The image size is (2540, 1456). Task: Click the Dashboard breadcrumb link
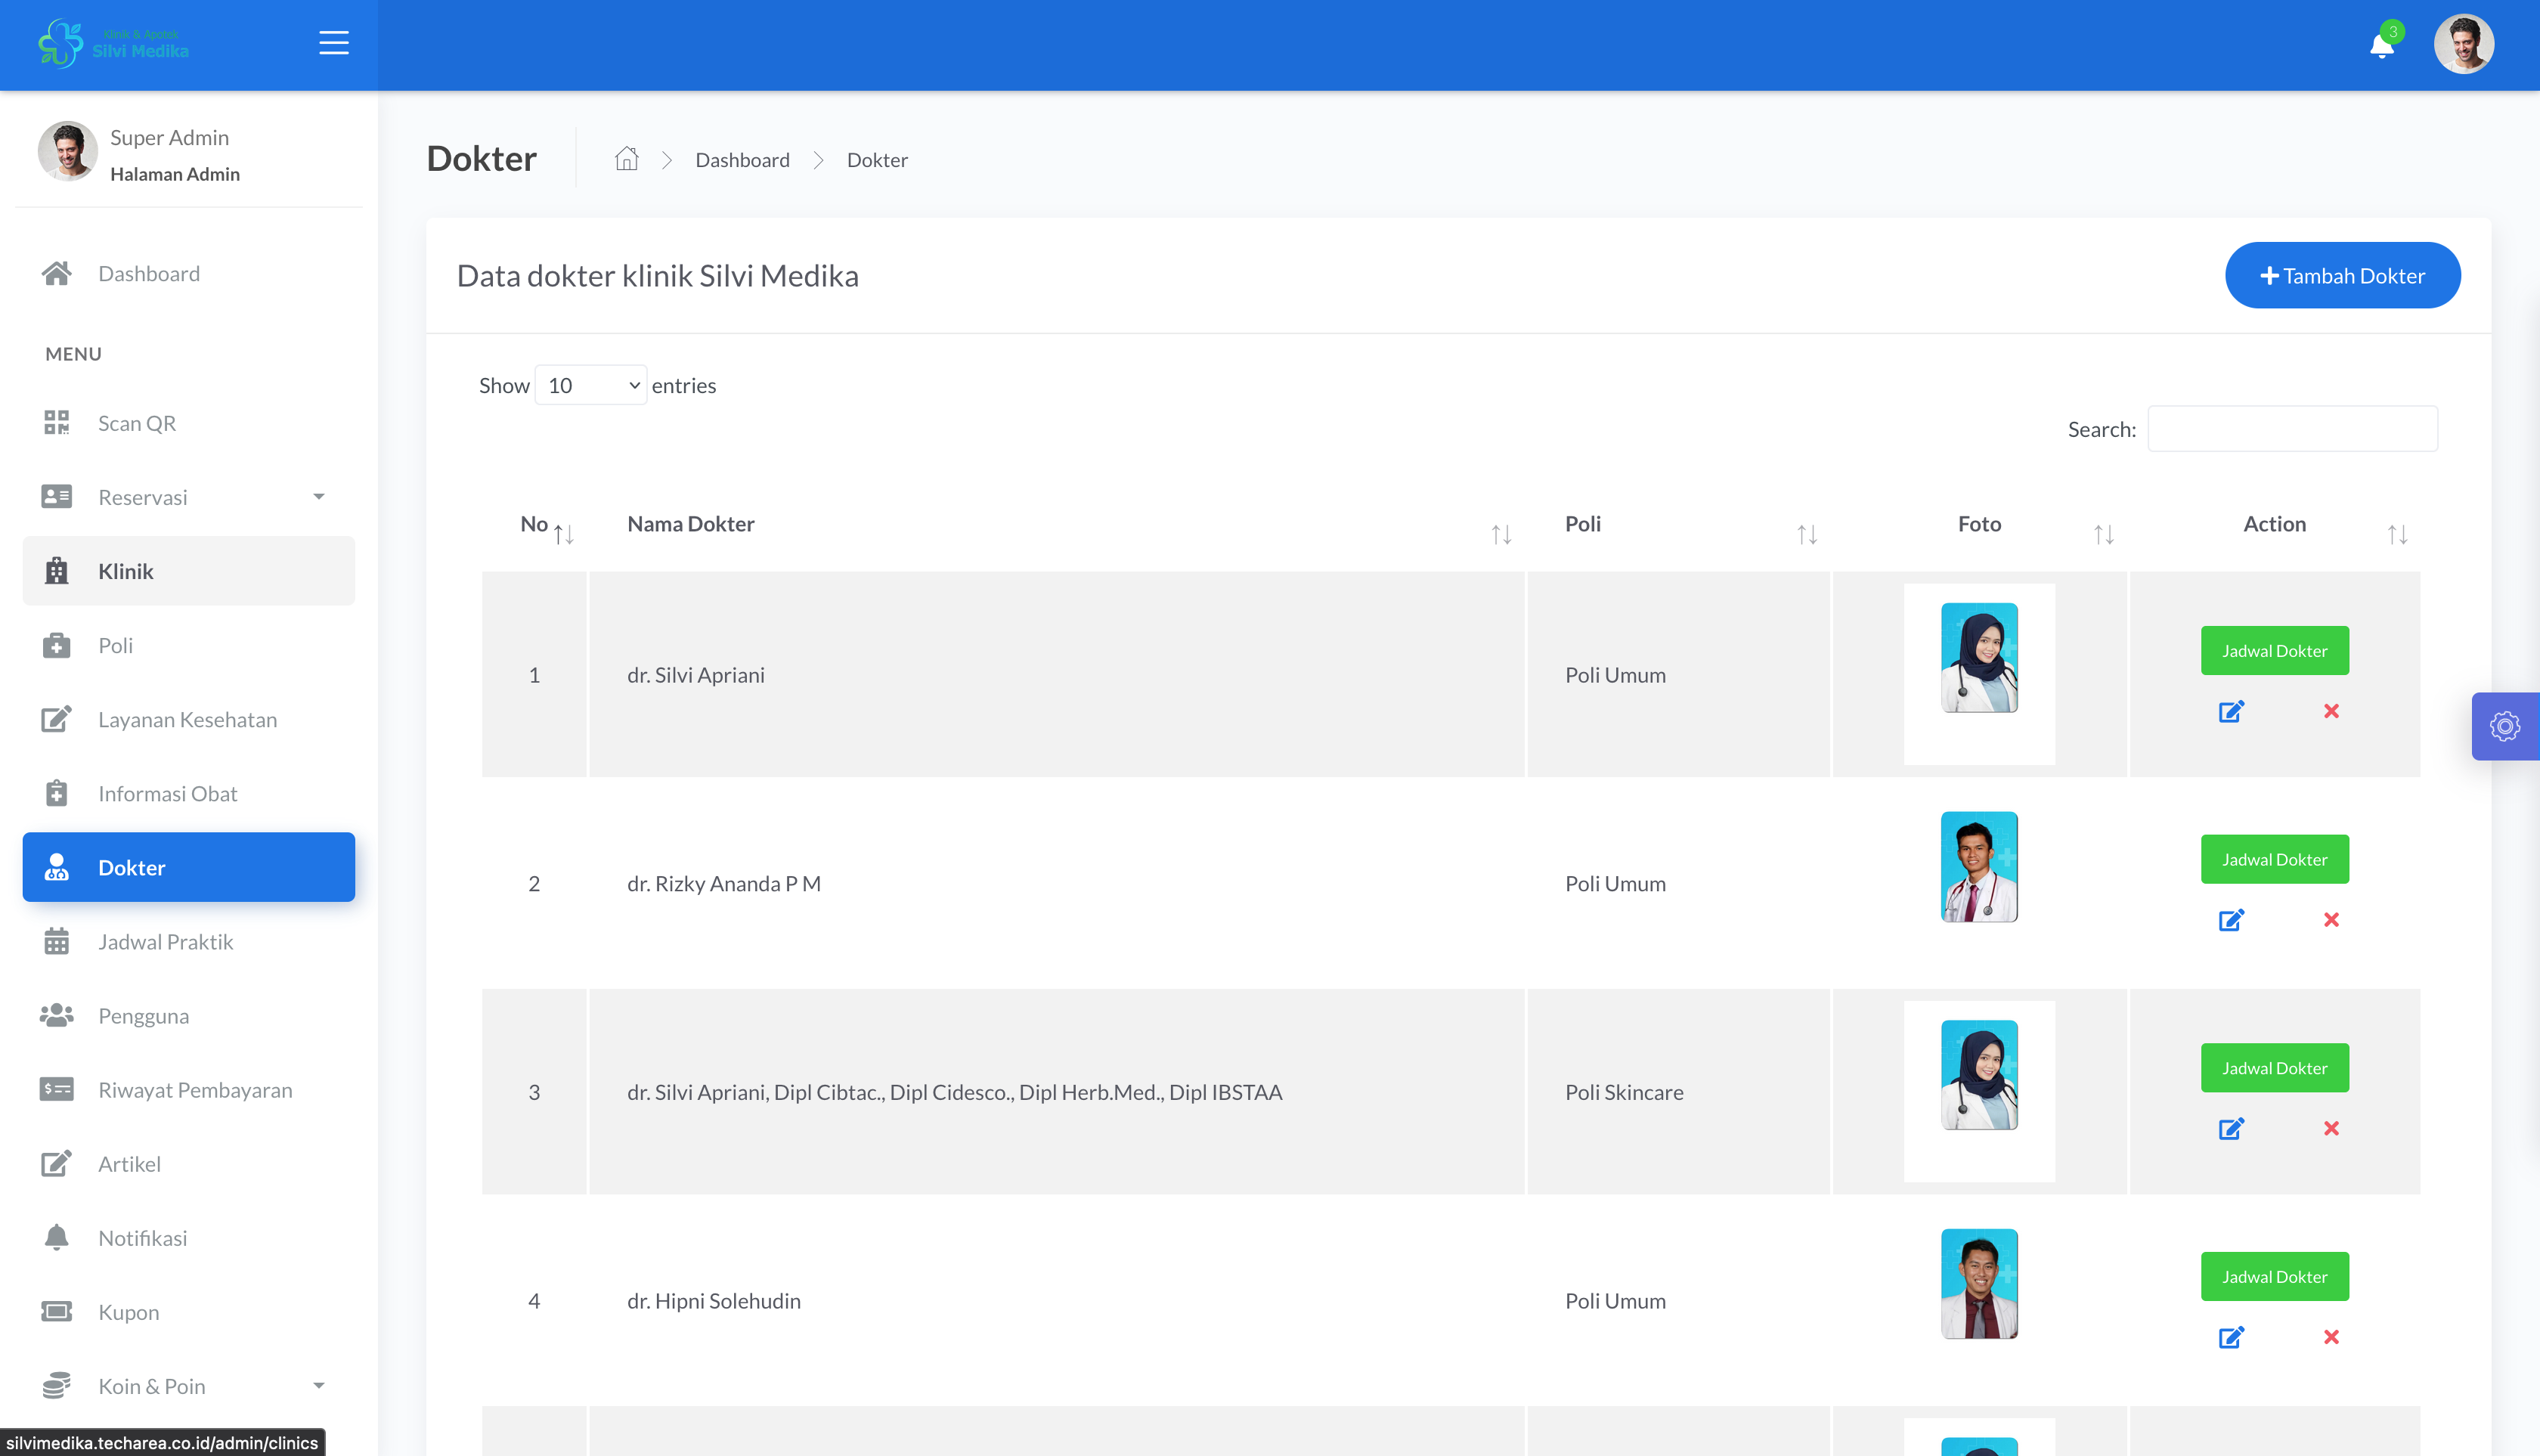click(742, 160)
